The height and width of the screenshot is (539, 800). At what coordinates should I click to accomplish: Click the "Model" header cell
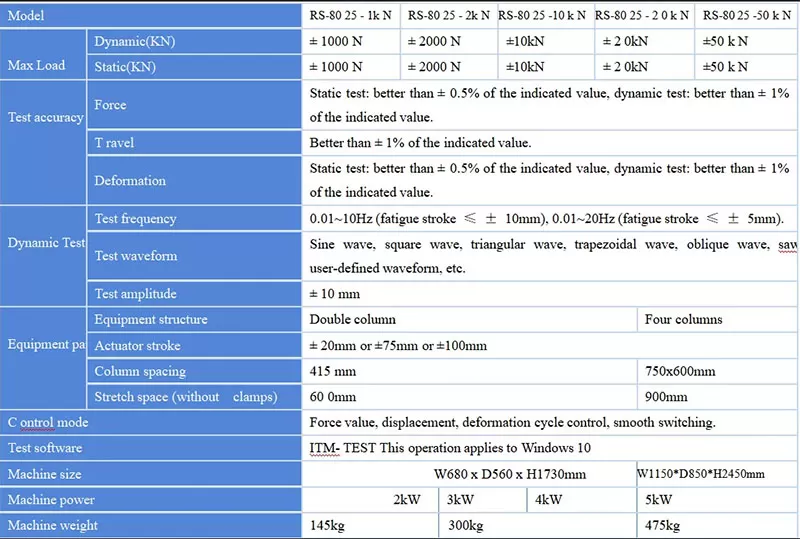151,15
